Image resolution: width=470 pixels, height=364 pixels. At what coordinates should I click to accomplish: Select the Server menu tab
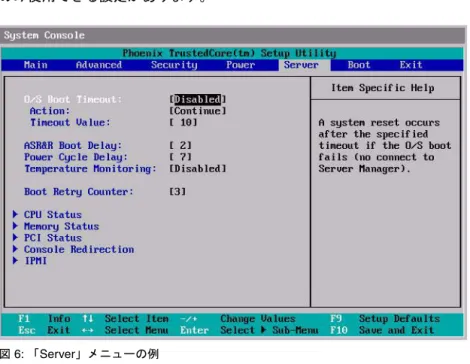click(301, 65)
